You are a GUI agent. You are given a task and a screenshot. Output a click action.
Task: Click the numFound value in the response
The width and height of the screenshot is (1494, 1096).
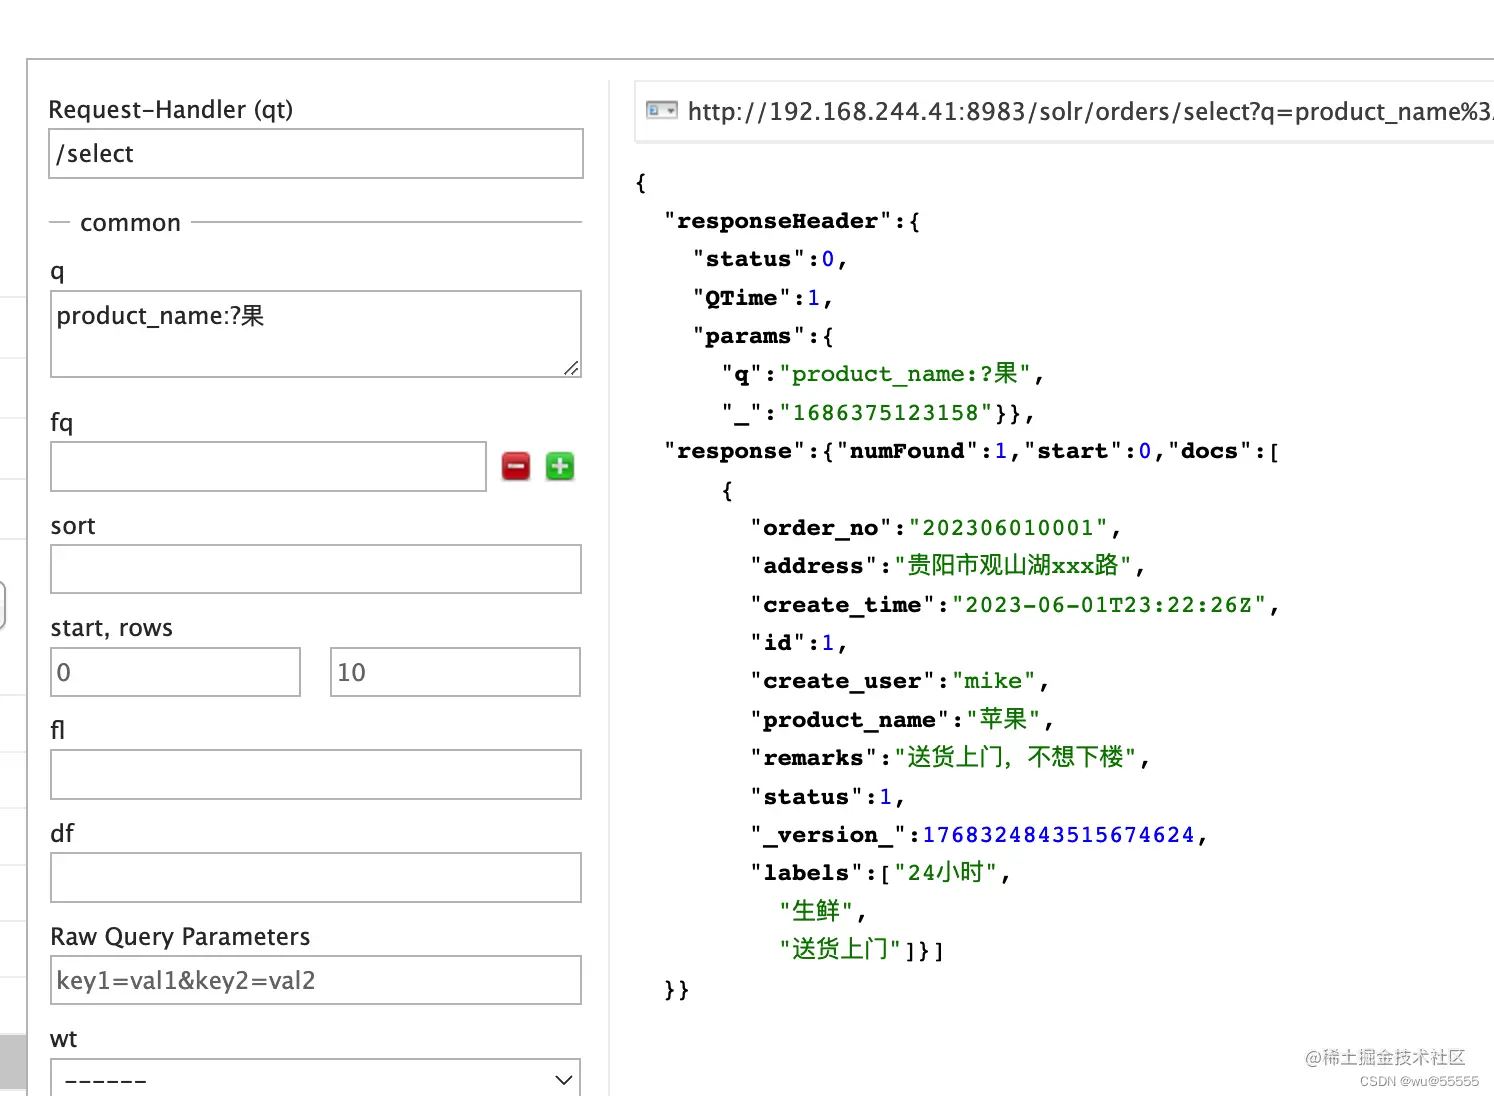(1000, 451)
